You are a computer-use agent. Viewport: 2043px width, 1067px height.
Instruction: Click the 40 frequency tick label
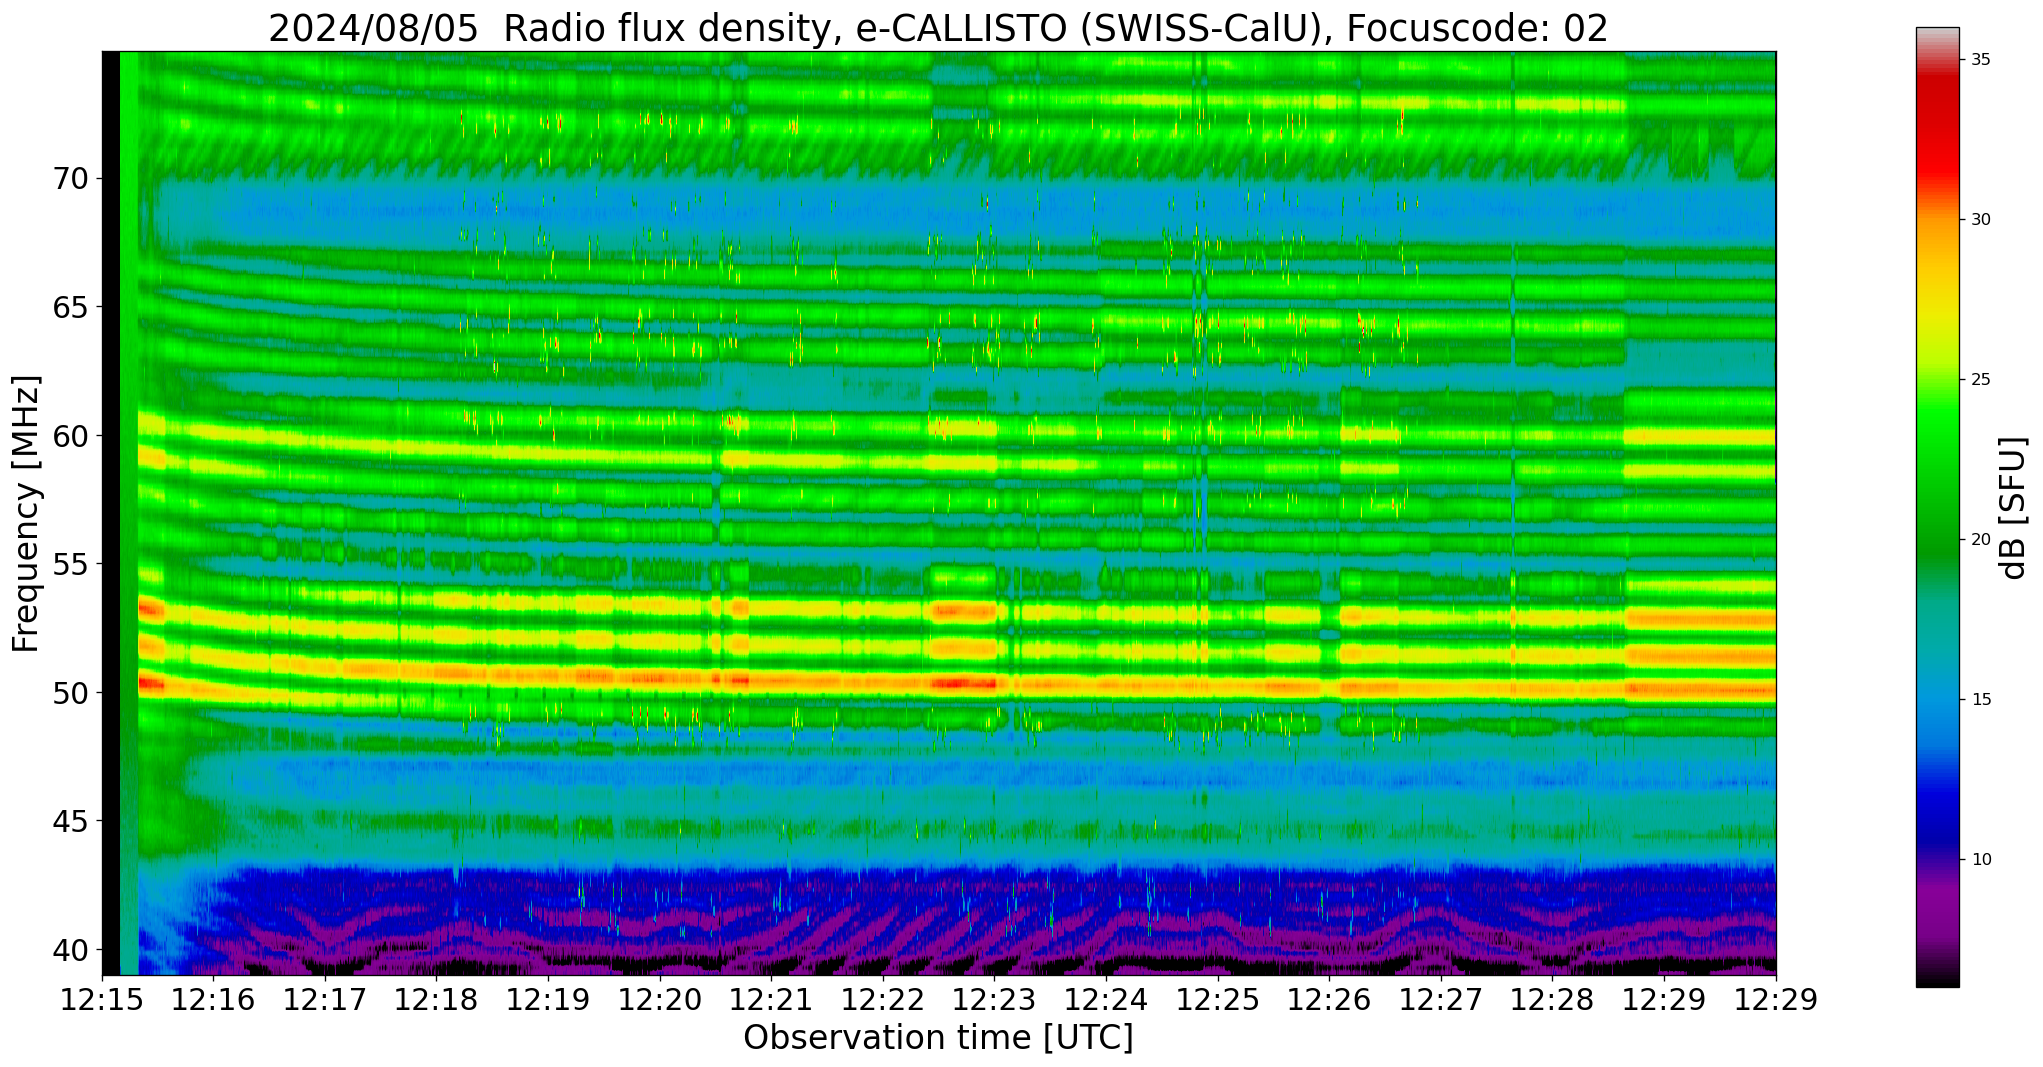tap(71, 949)
